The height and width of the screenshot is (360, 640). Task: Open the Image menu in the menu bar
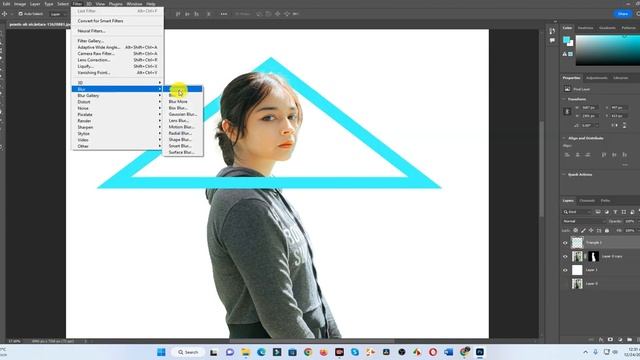point(20,4)
